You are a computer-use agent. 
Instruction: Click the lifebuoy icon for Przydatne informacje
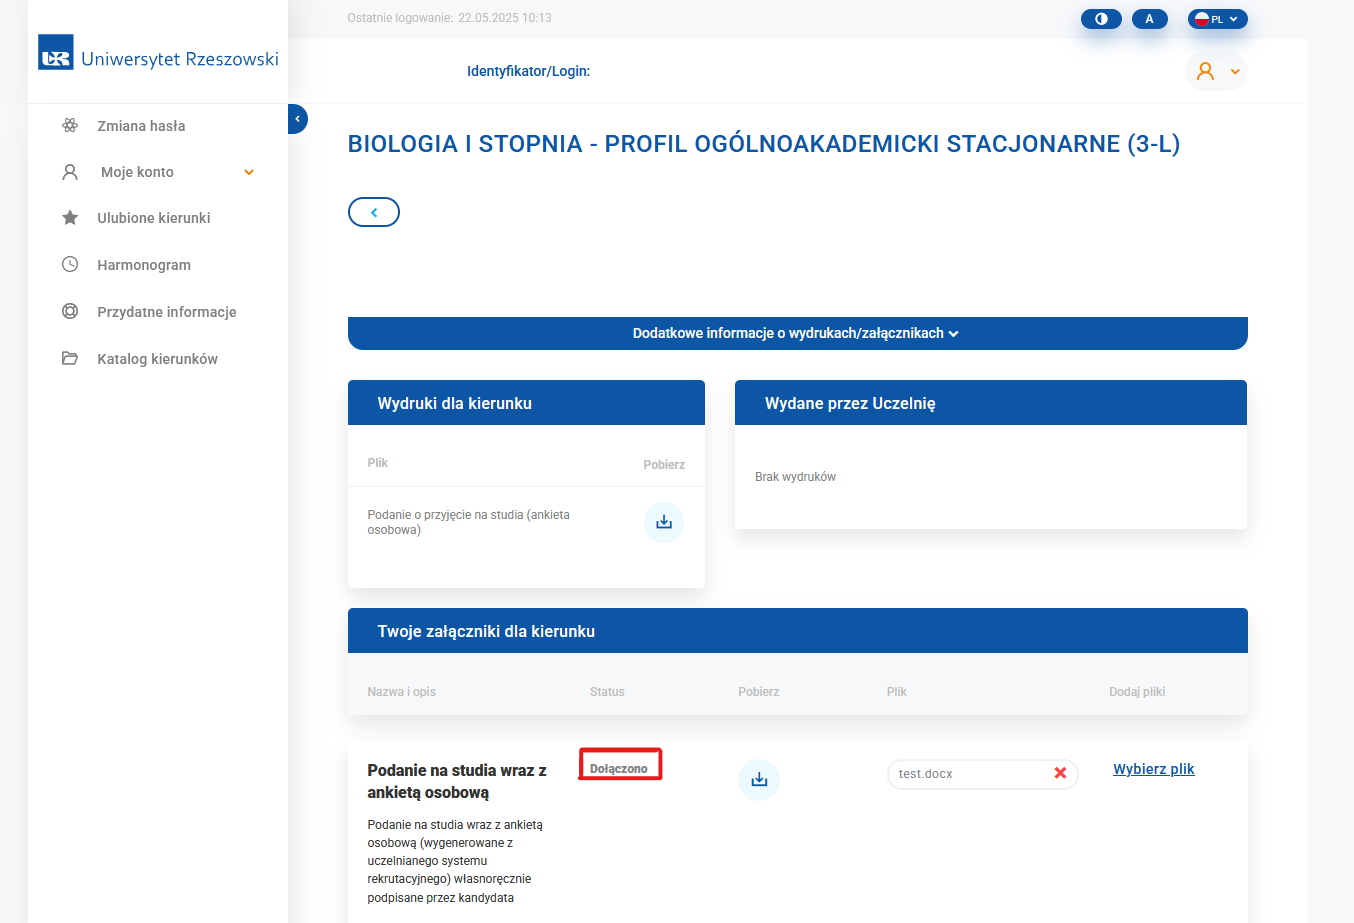pos(70,312)
